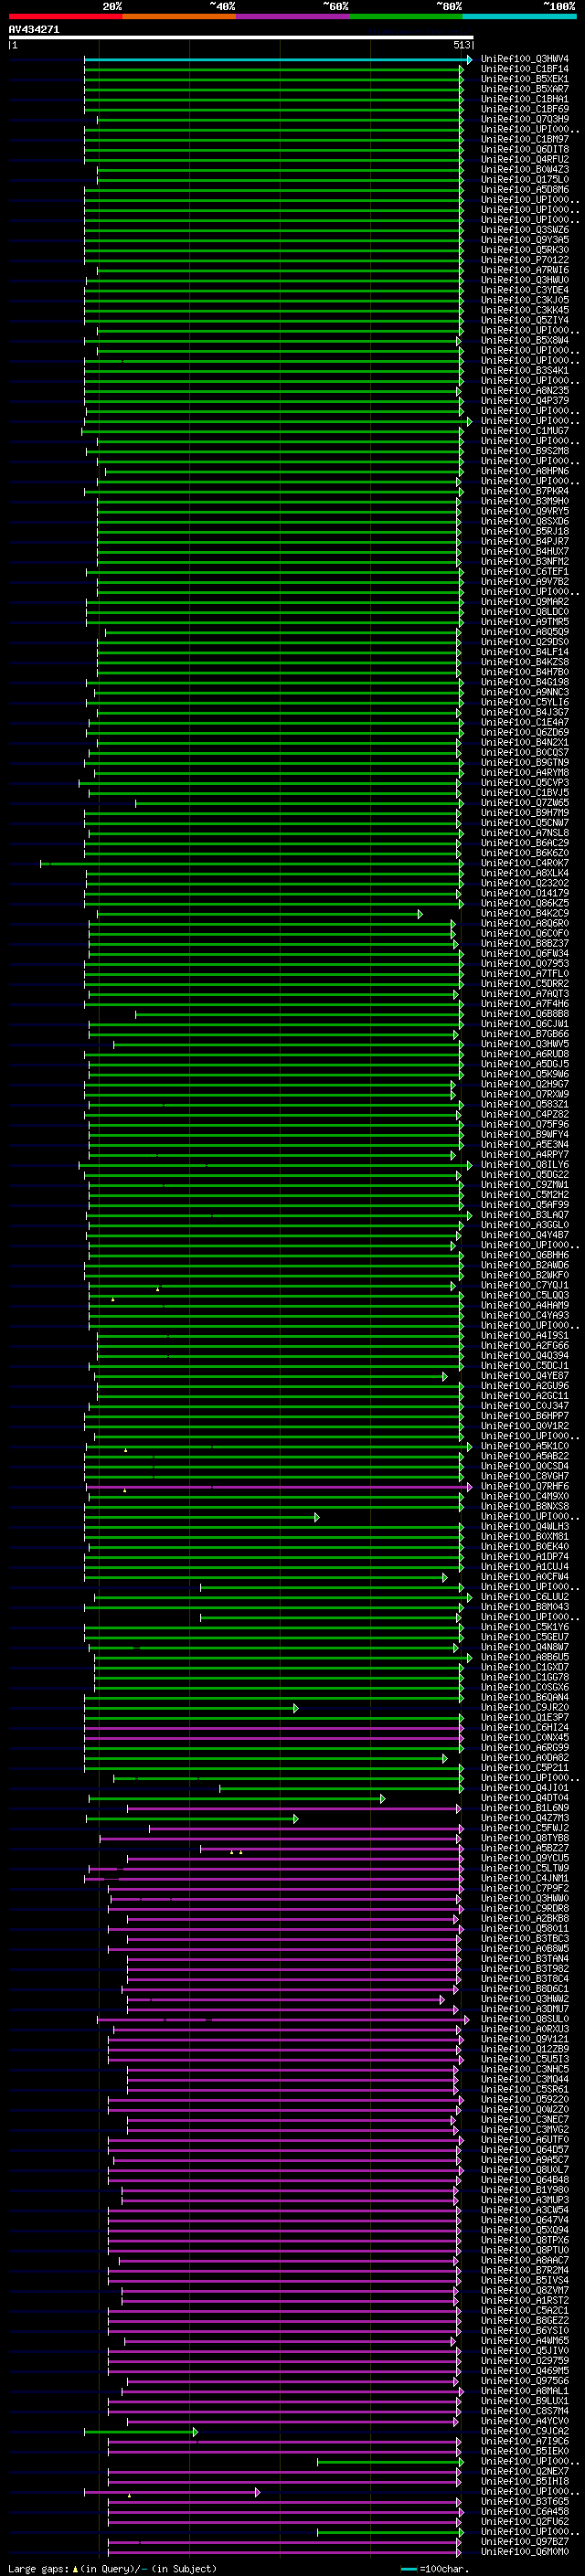The height and width of the screenshot is (2576, 585).
Task: Click the UniRef100_Q2FU62 label
Action: [x=525, y=2521]
